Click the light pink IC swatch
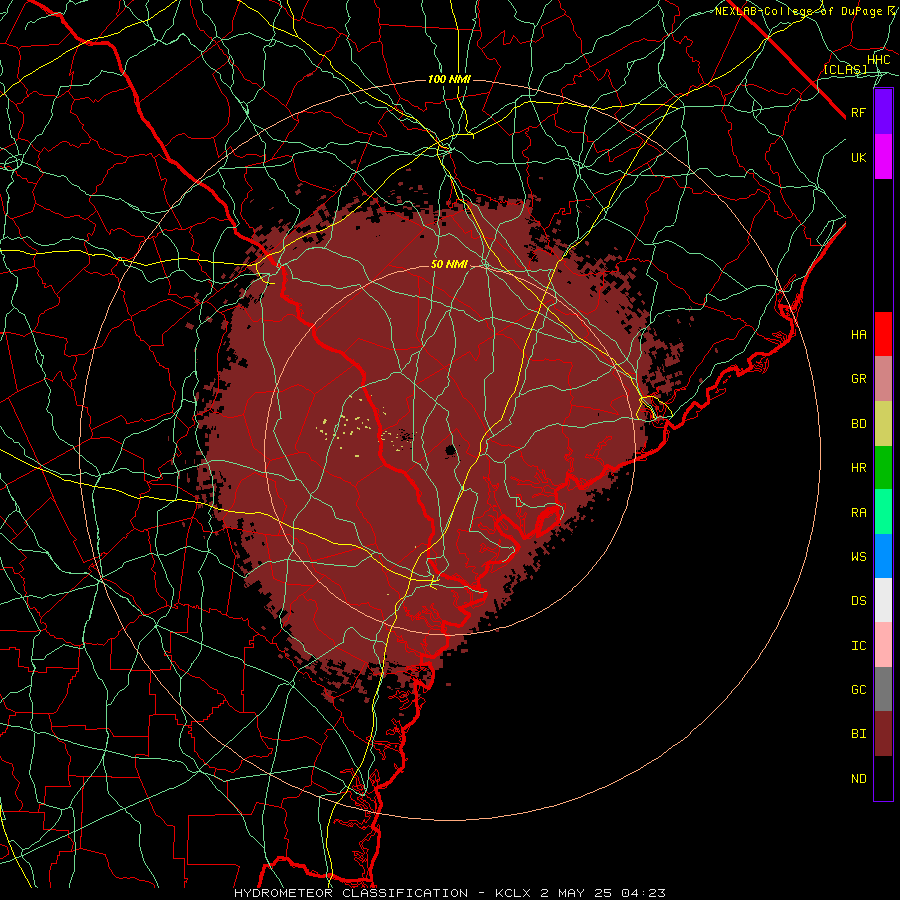The height and width of the screenshot is (900, 900). [x=883, y=645]
